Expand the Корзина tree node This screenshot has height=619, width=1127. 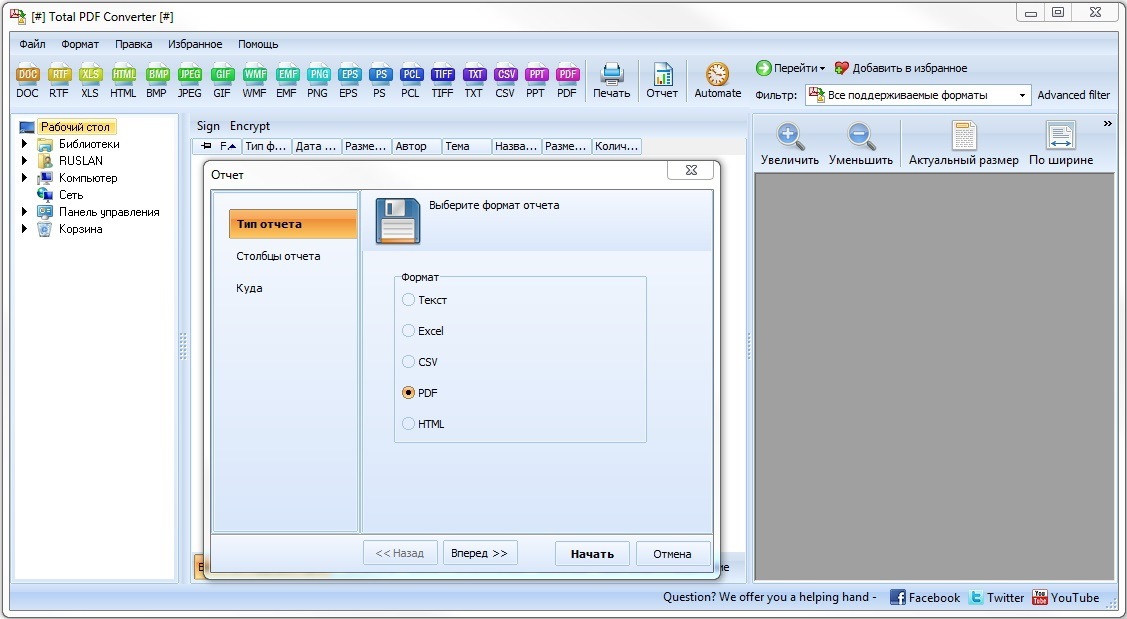click(x=24, y=229)
